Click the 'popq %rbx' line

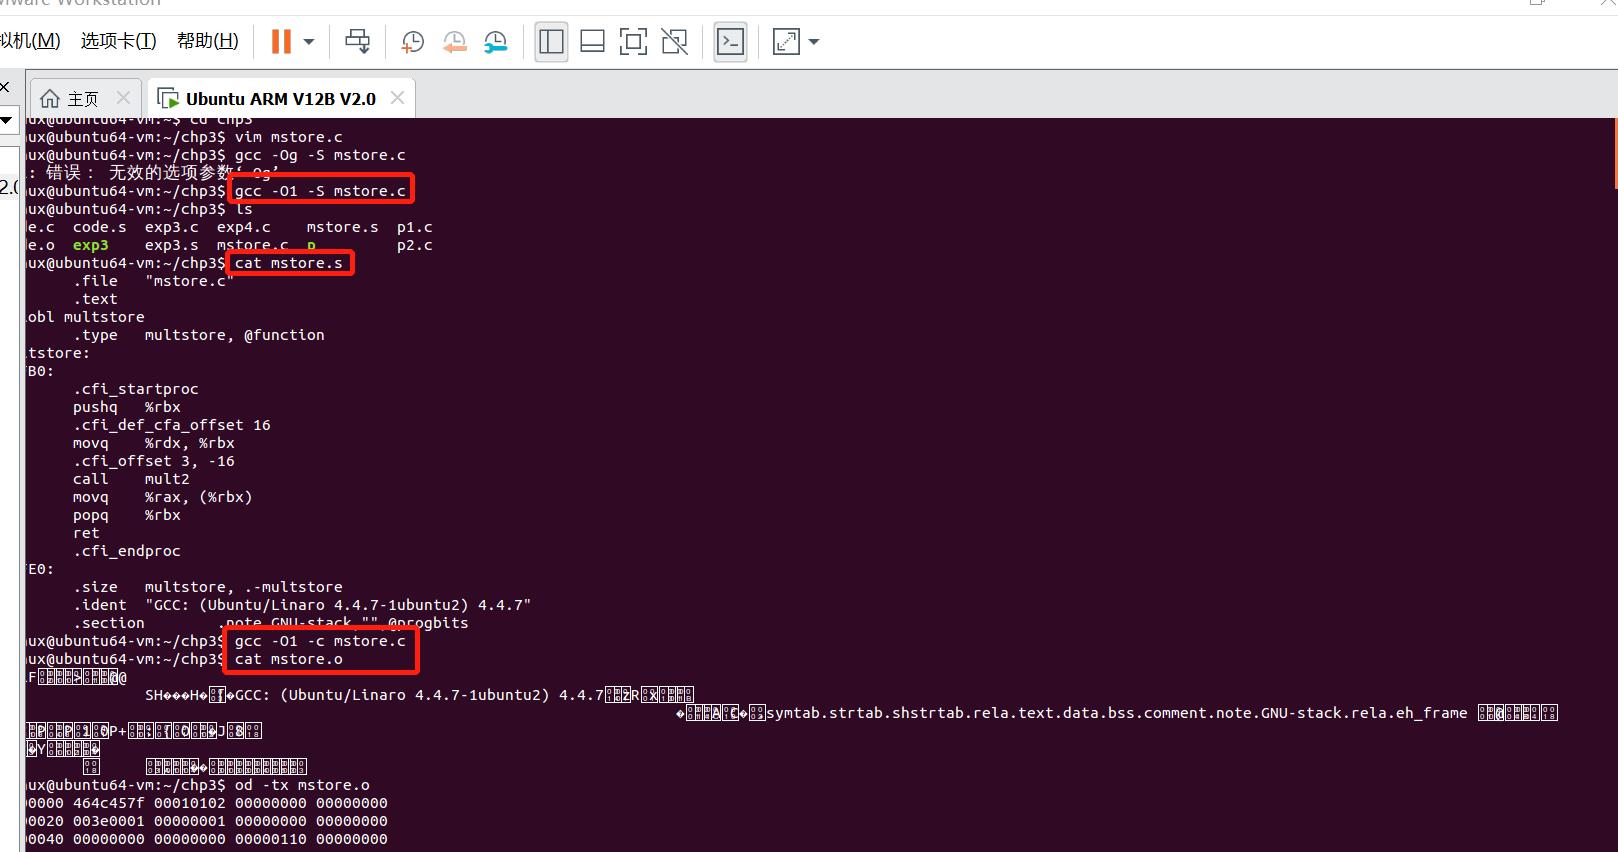126,515
